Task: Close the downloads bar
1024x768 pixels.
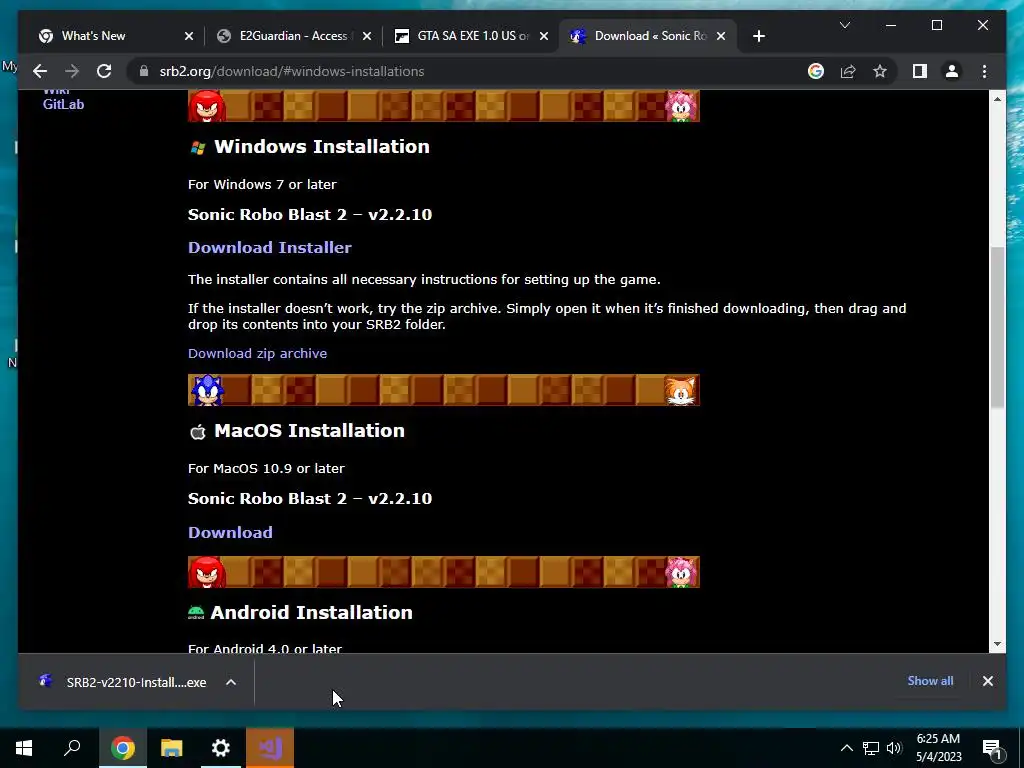Action: pos(987,681)
